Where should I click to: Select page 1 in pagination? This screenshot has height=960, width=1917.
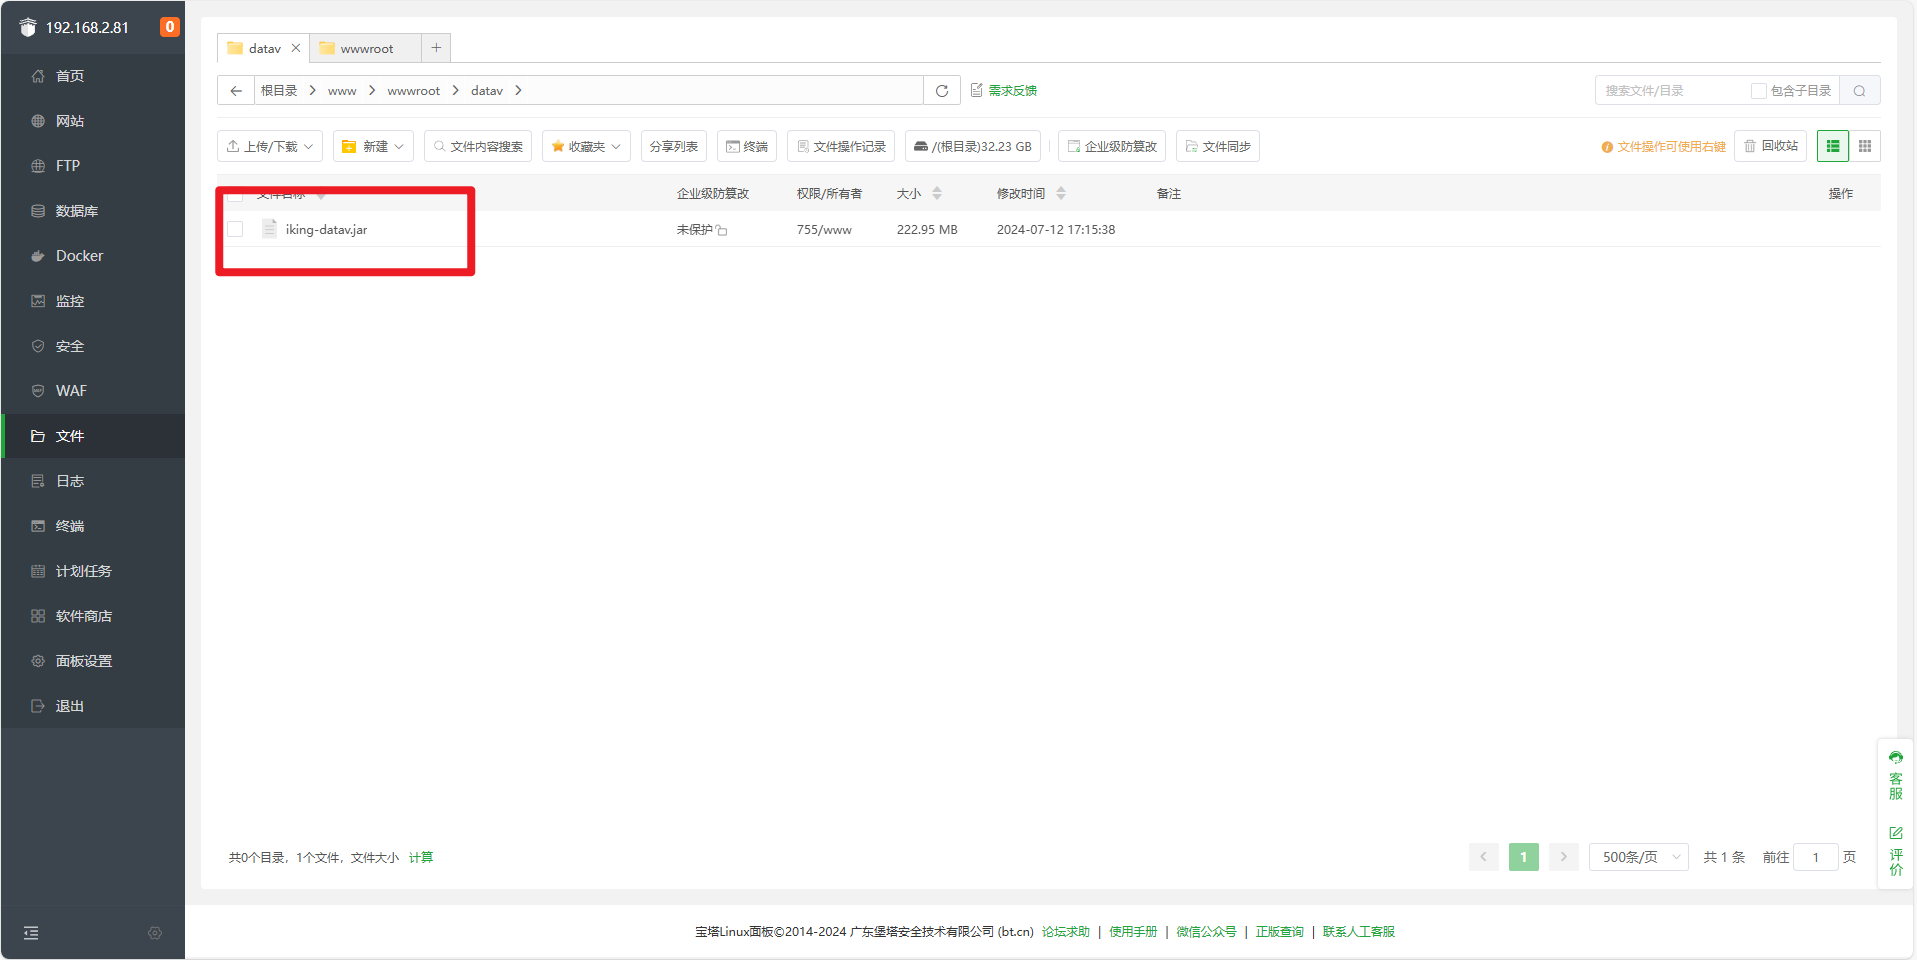pos(1524,857)
